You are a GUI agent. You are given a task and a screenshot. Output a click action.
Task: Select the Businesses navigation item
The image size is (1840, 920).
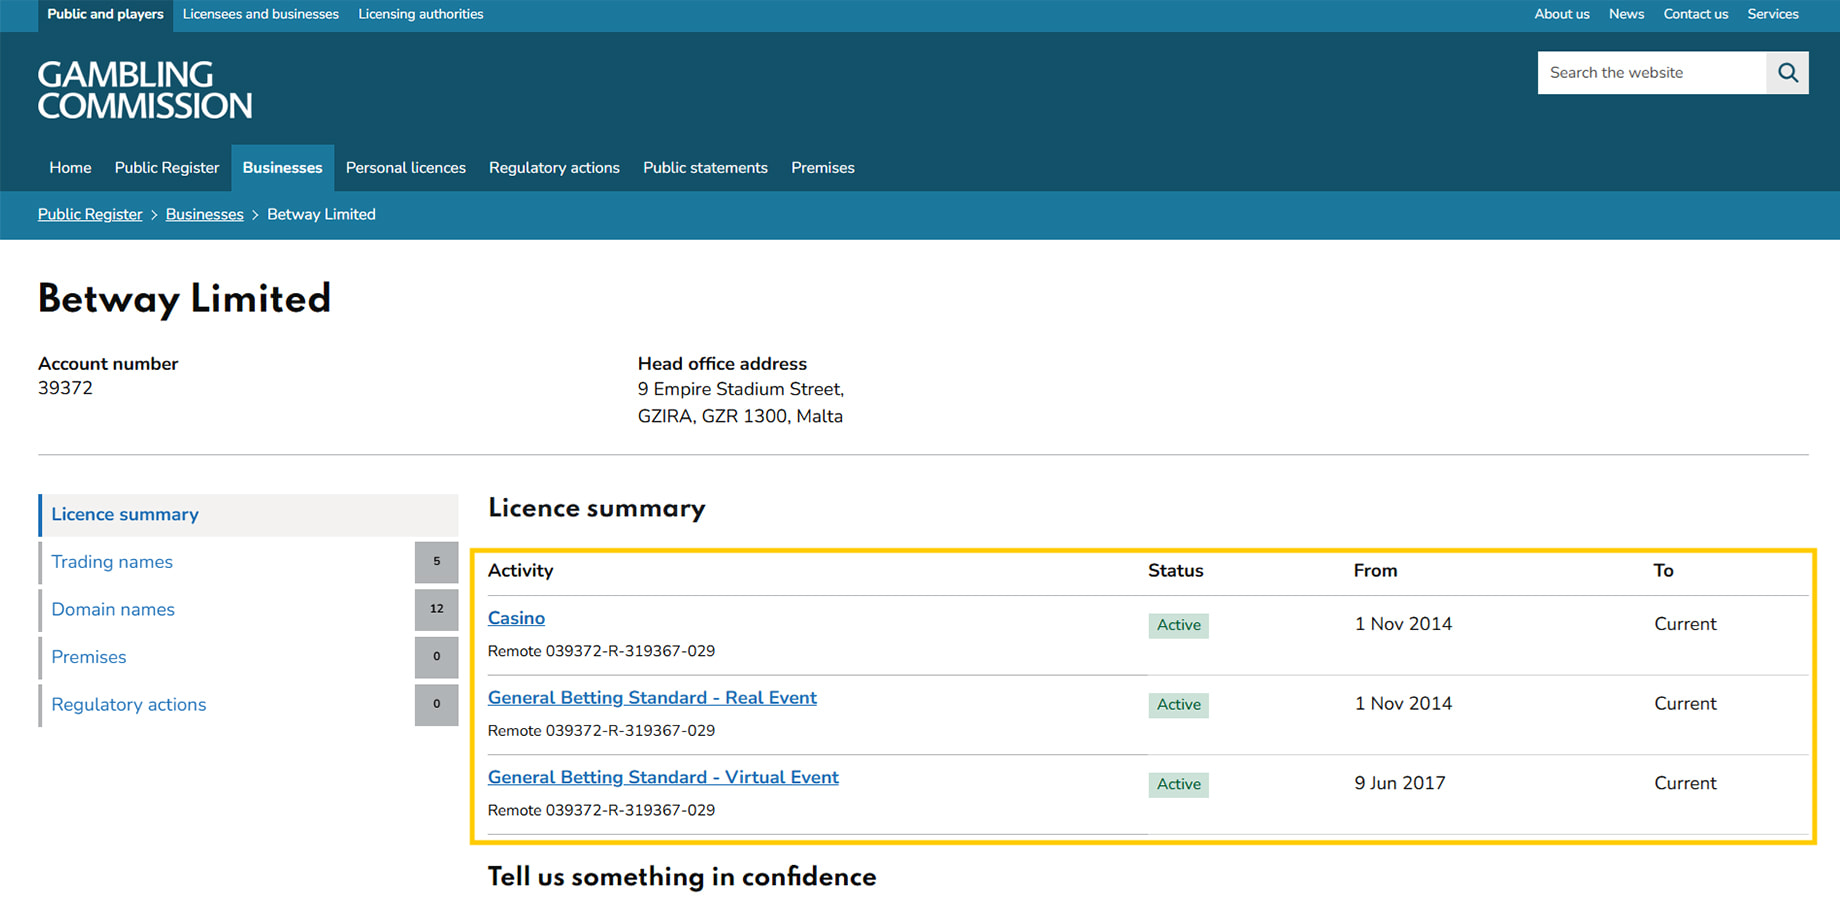282,168
